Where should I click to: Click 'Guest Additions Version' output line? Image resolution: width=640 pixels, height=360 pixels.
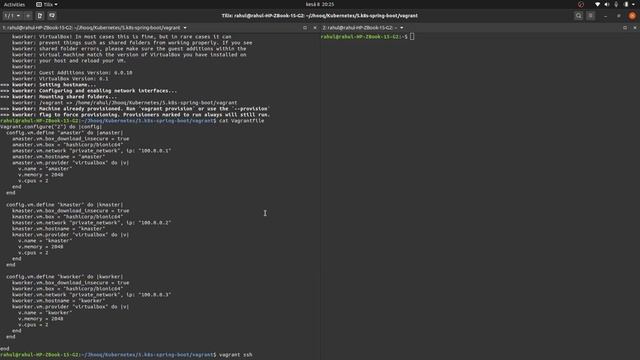pyautogui.click(x=72, y=73)
